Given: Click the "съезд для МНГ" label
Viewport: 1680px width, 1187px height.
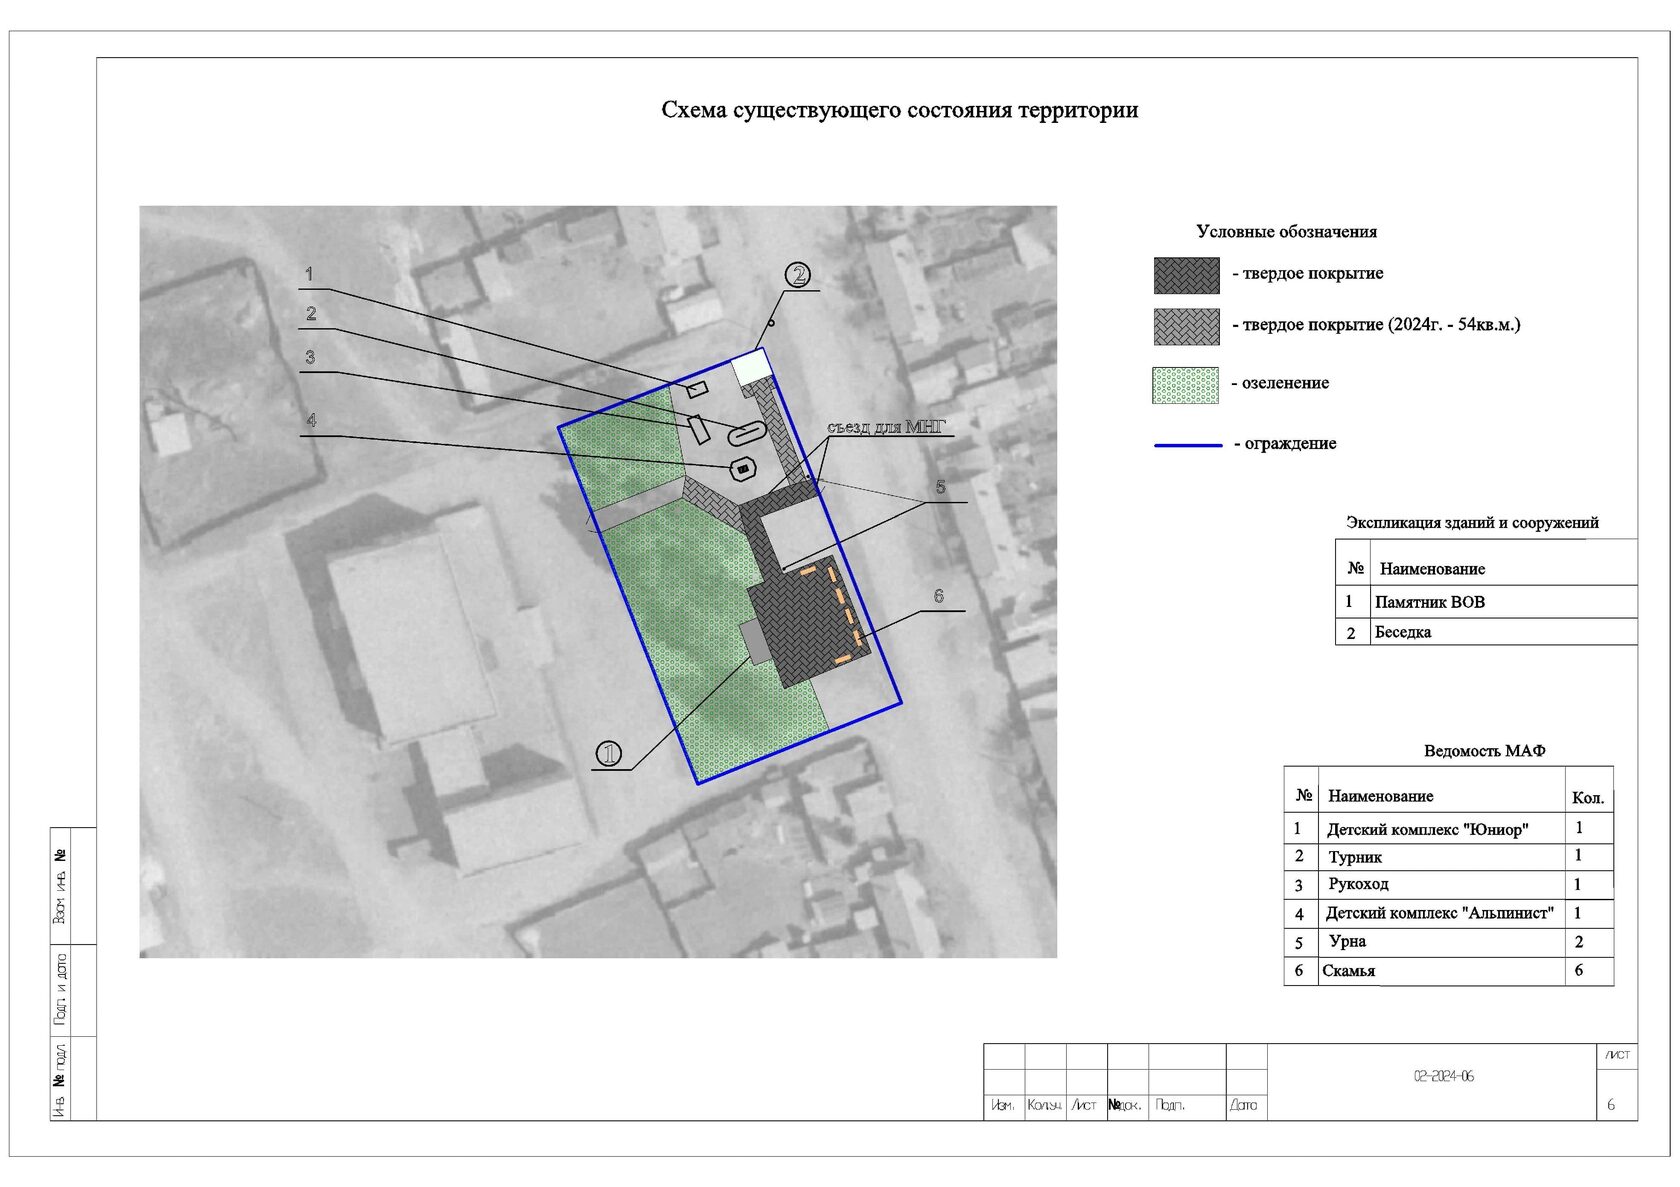Looking at the screenshot, I should 886,427.
